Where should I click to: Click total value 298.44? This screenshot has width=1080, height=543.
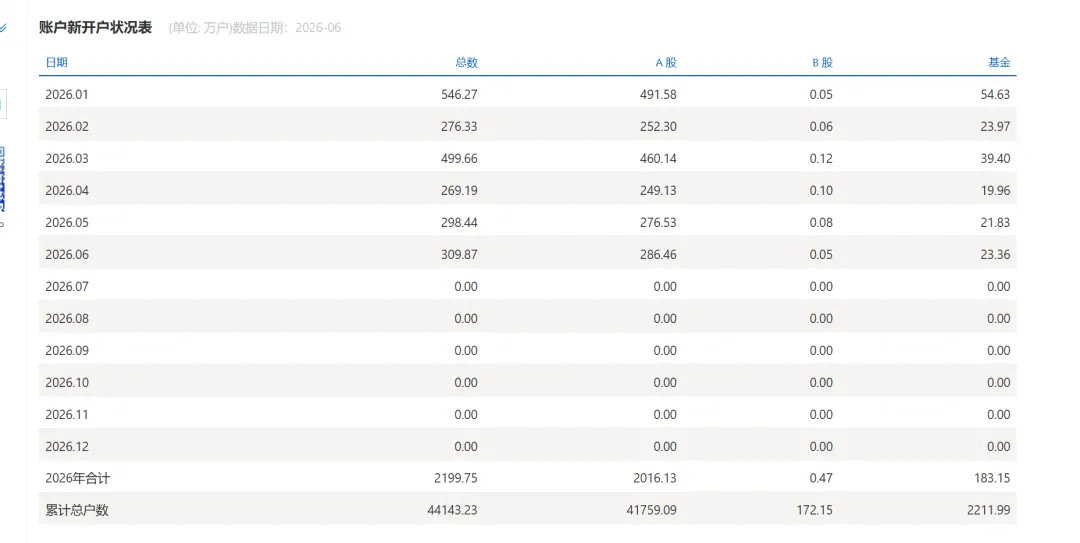point(459,223)
